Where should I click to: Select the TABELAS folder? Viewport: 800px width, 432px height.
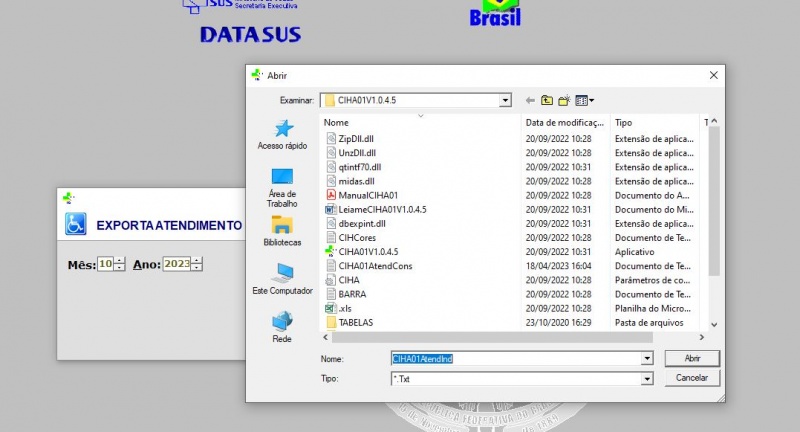(355, 323)
